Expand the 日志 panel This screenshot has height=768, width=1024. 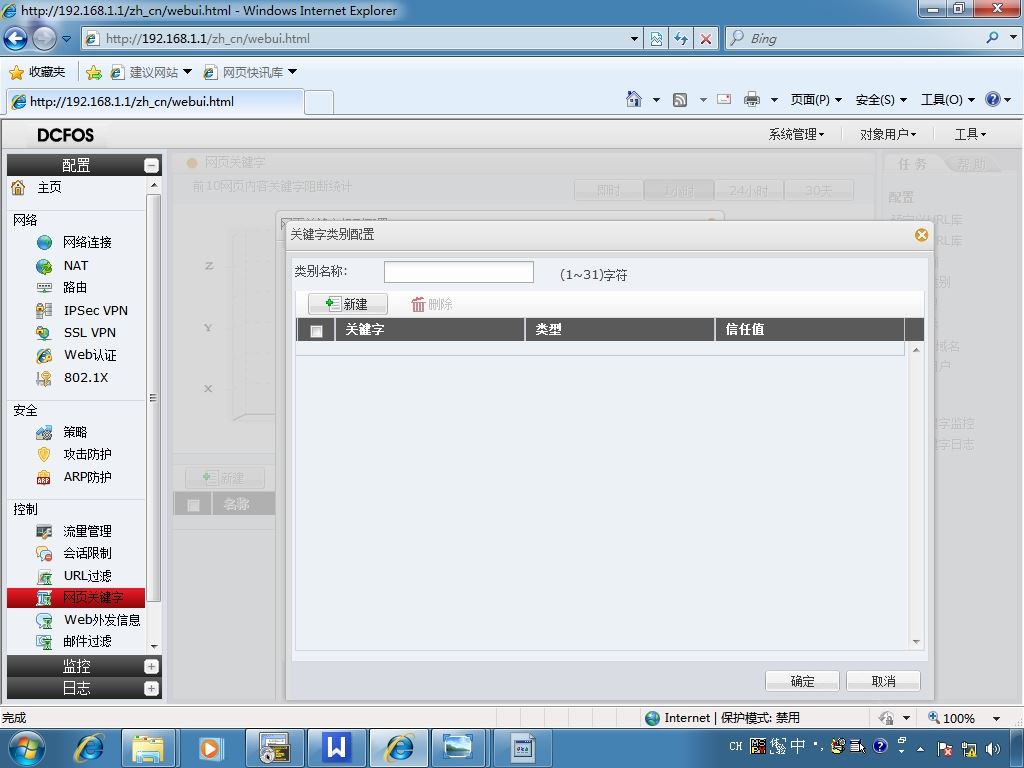pos(151,688)
